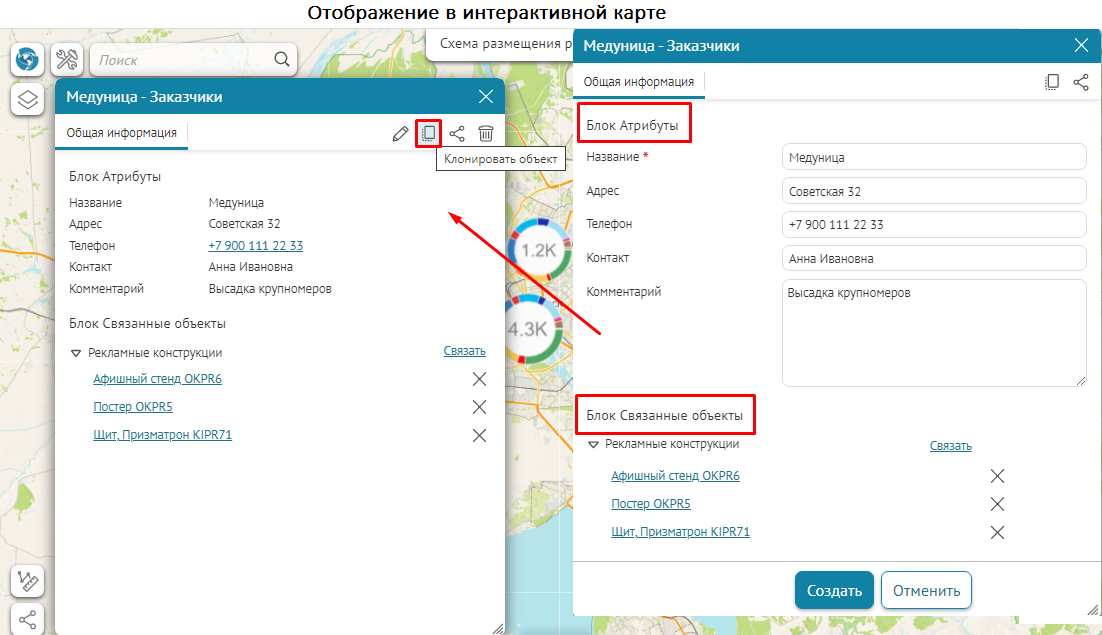
Task: Delete the object with the trash icon
Action: (486, 133)
